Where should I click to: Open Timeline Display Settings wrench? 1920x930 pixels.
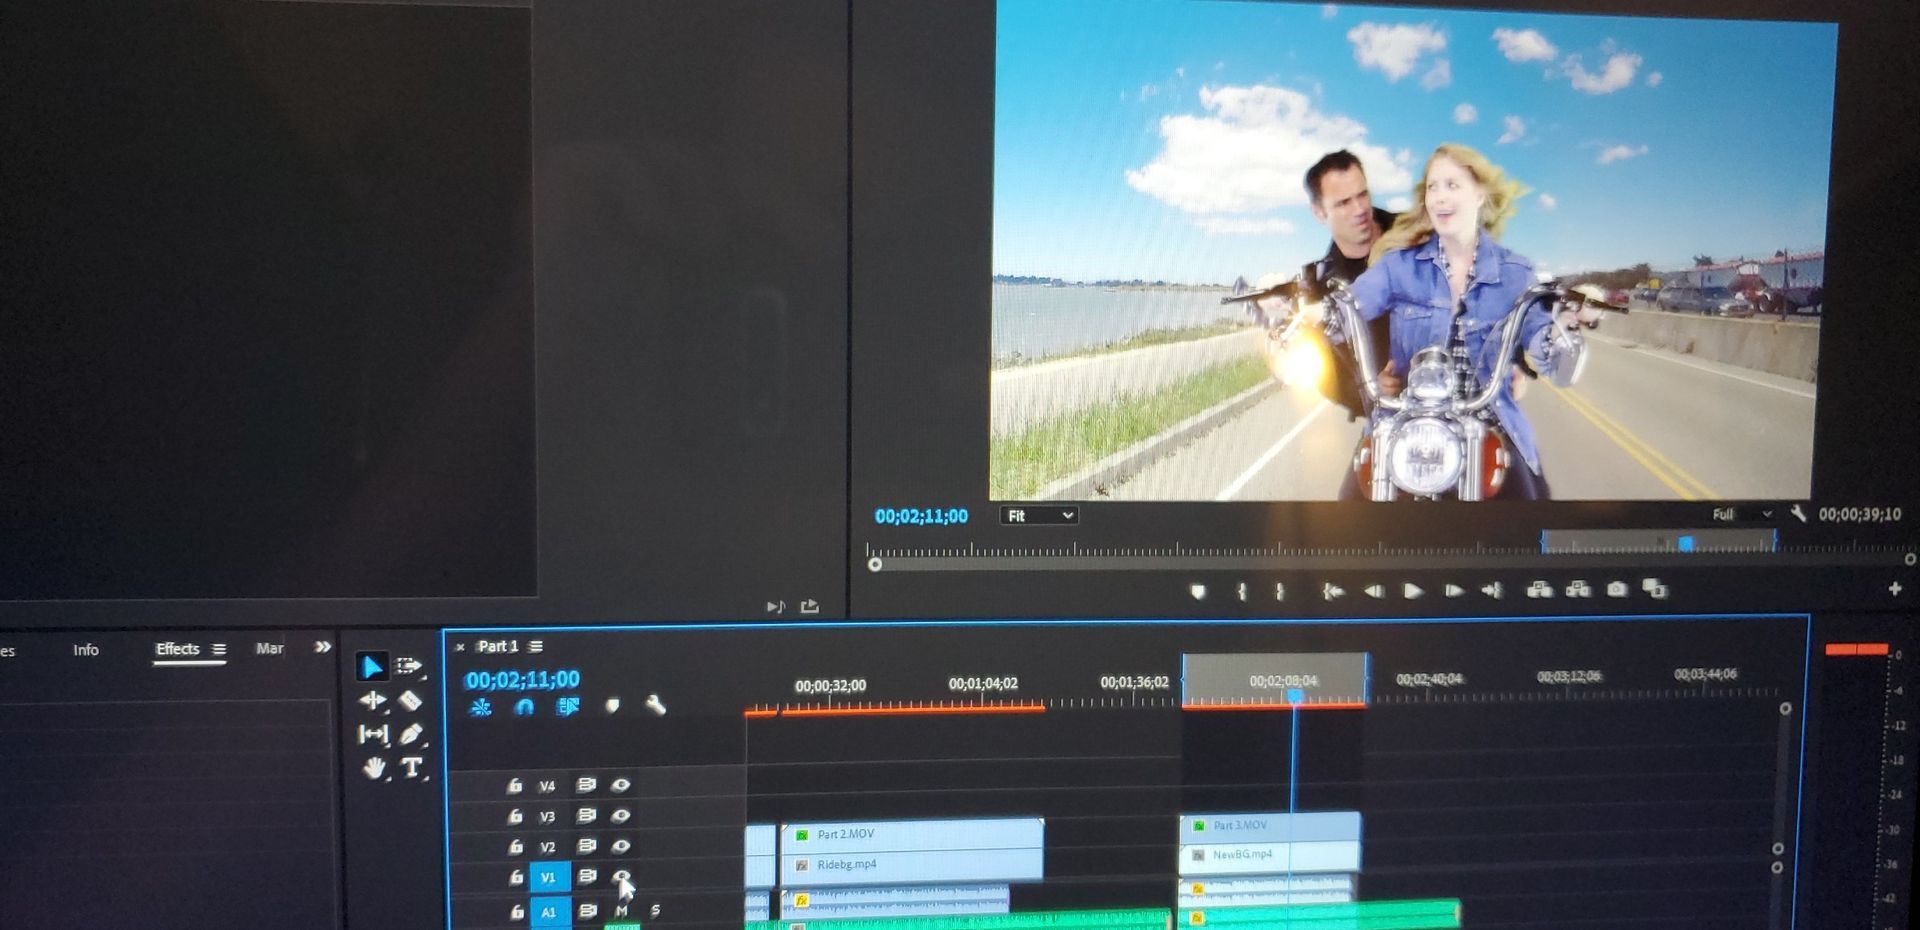656,706
